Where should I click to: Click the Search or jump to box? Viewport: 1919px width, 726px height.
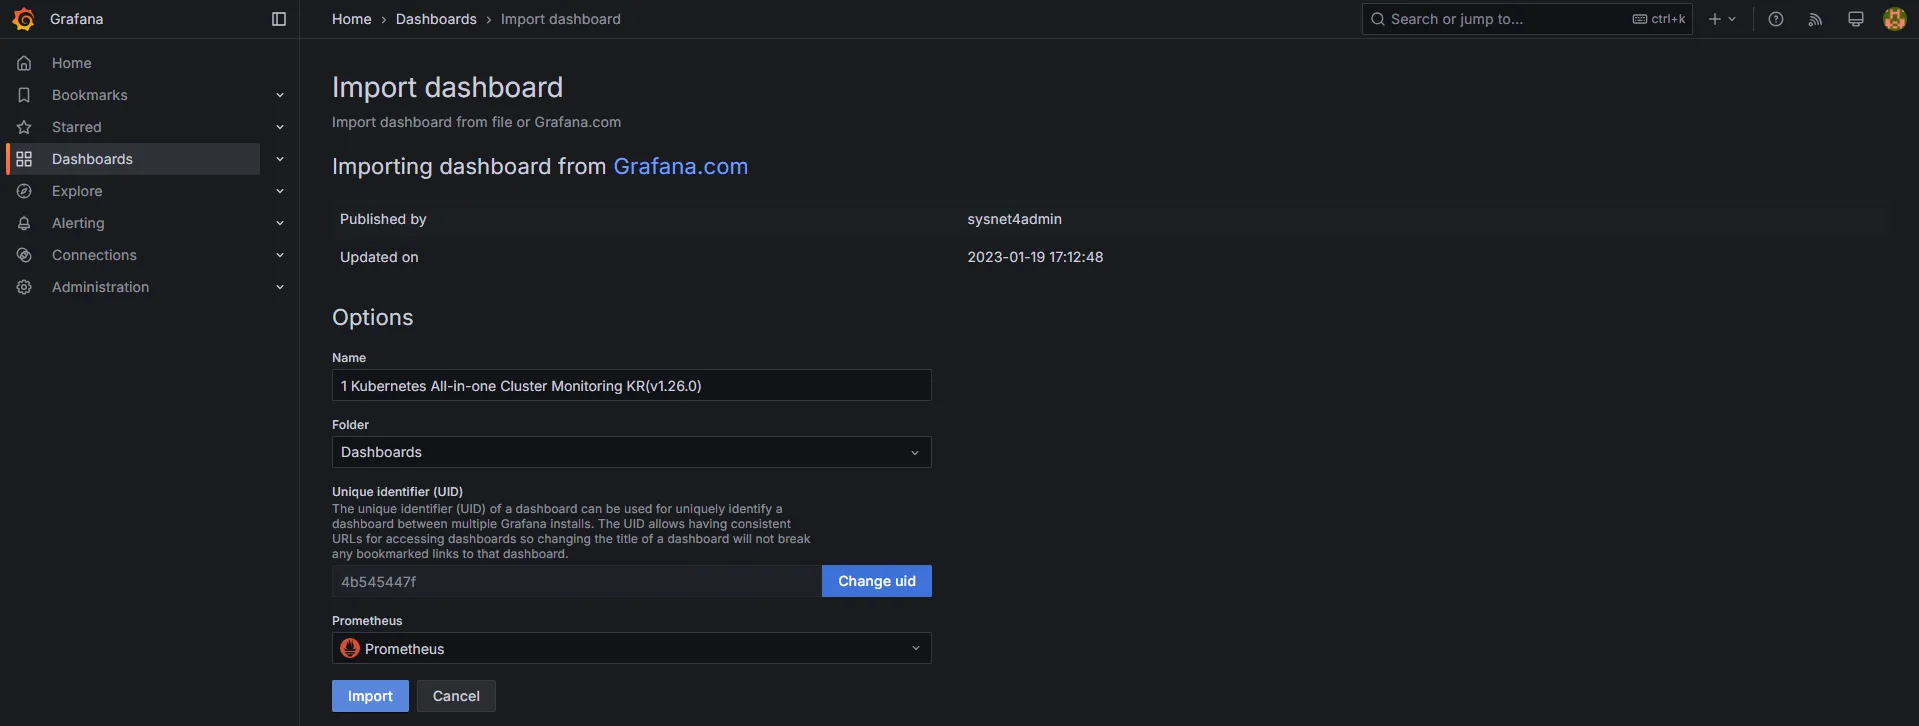1527,19
